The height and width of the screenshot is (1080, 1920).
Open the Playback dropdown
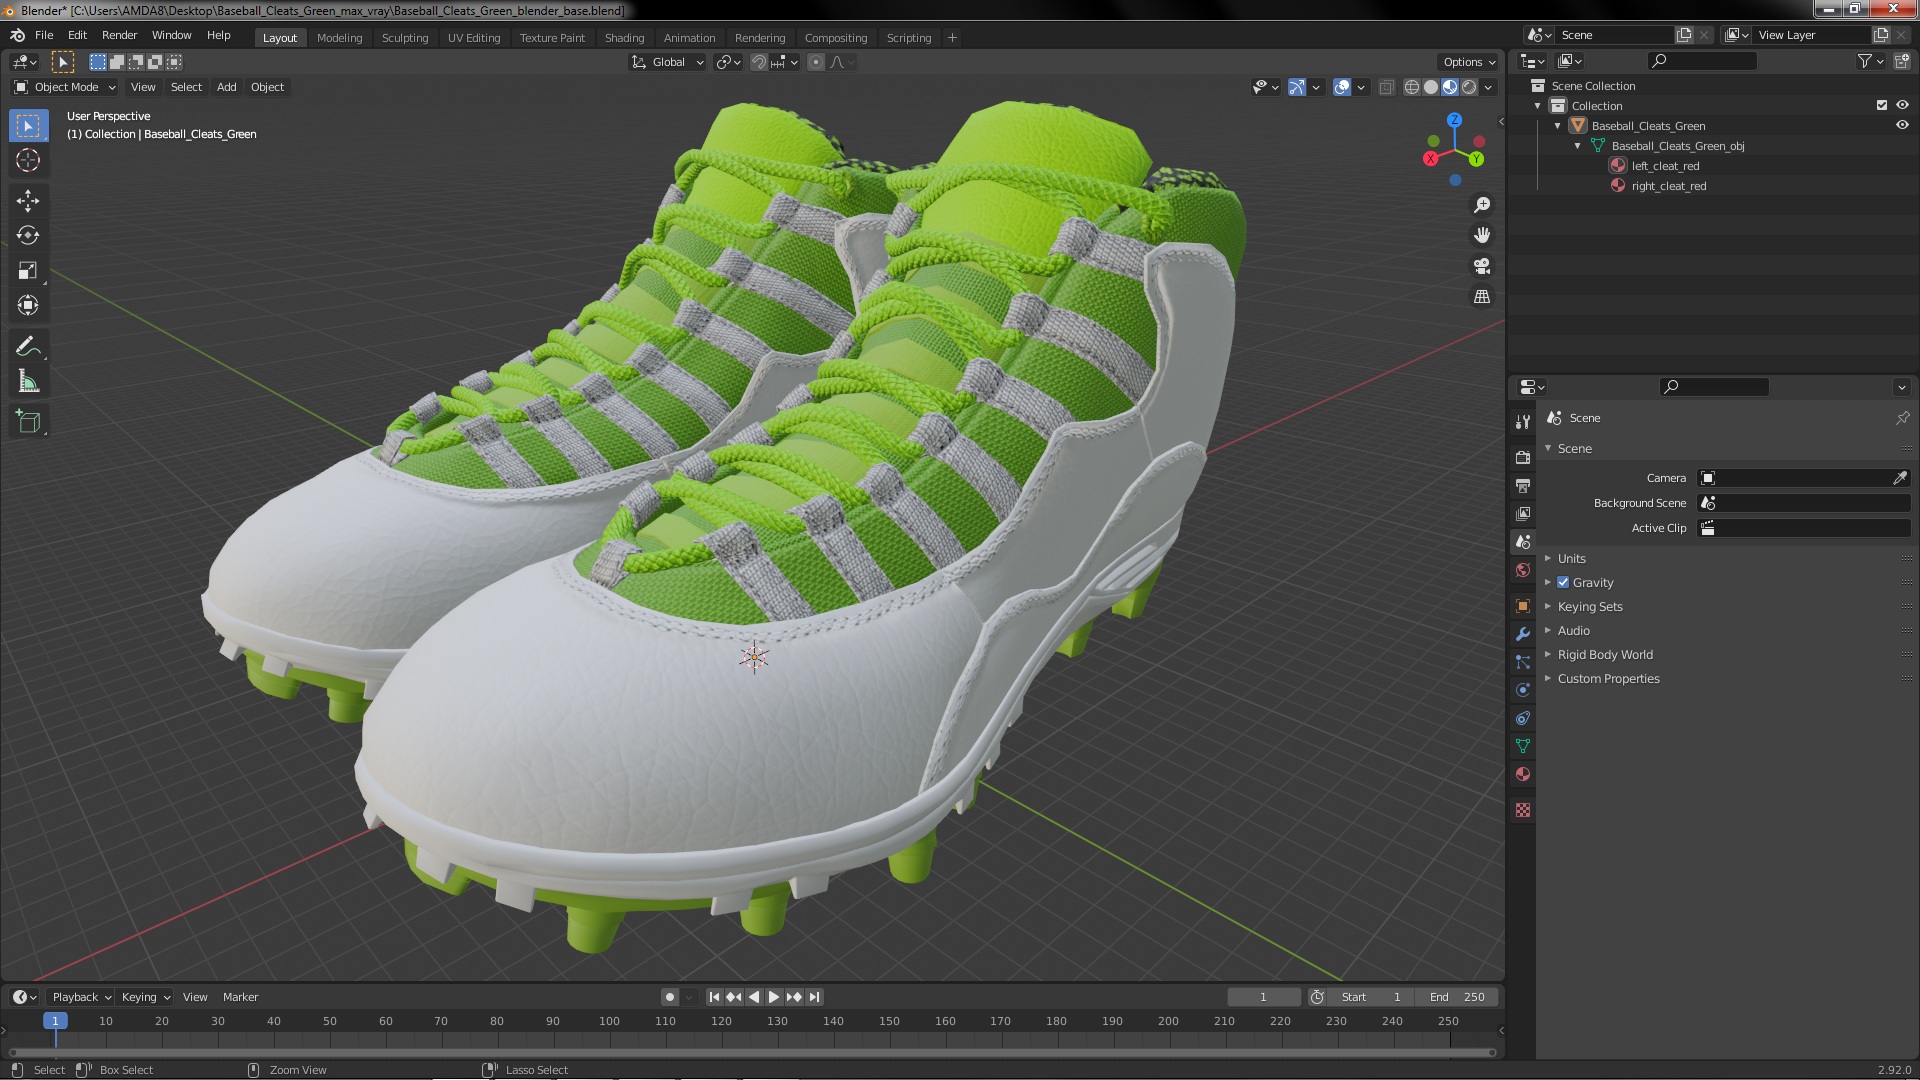(81, 997)
